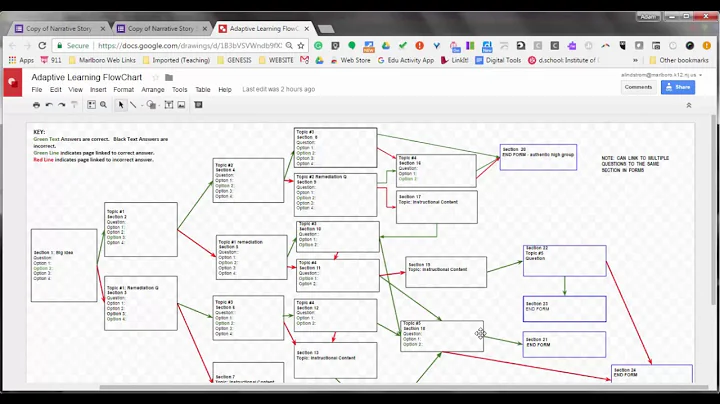Click the green Grammarly extension icon

tap(318, 45)
